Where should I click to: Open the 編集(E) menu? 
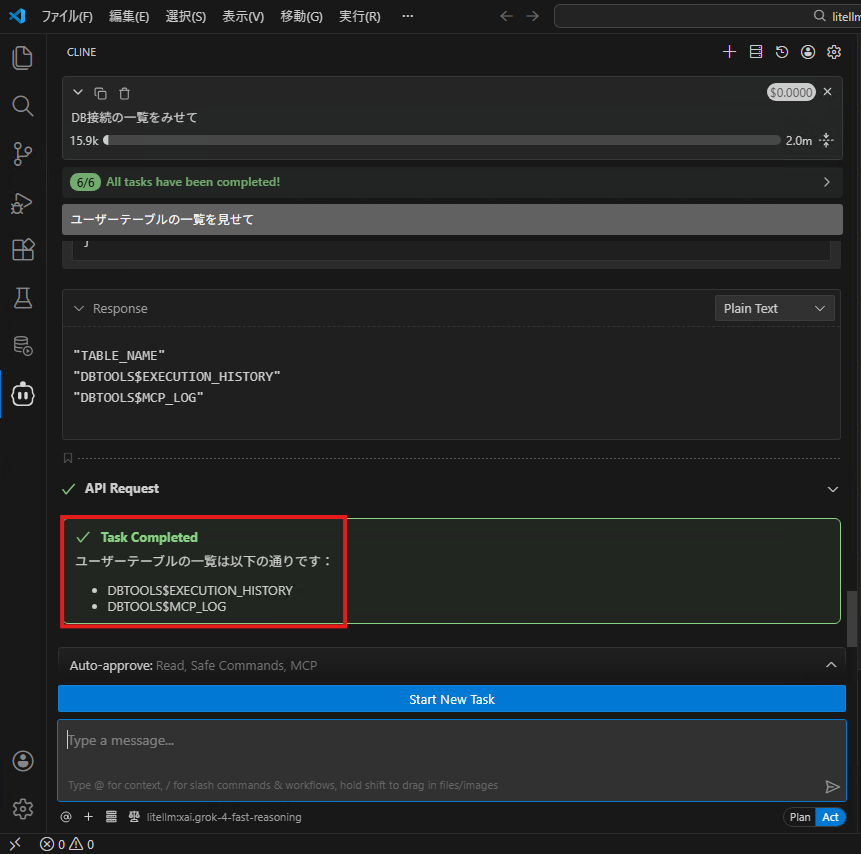pos(128,16)
